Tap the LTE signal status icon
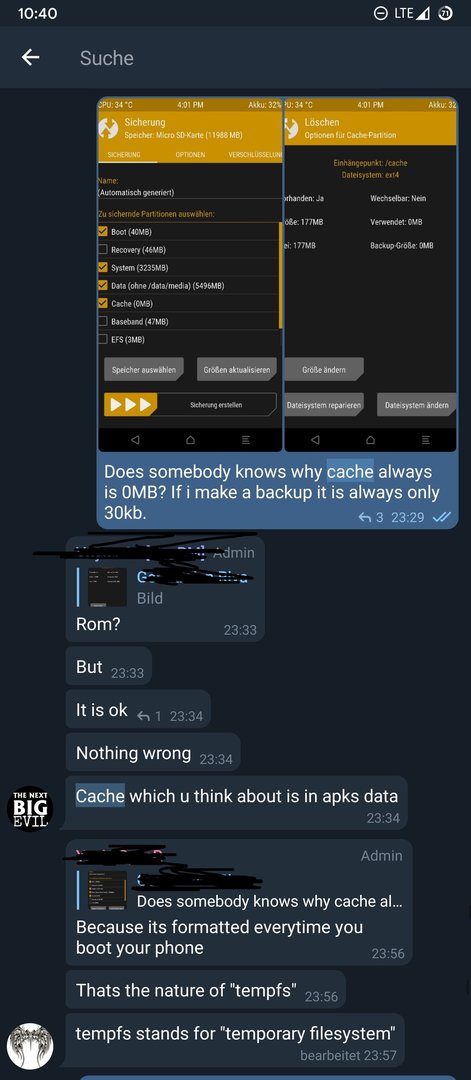This screenshot has height=1080, width=471. pos(412,13)
